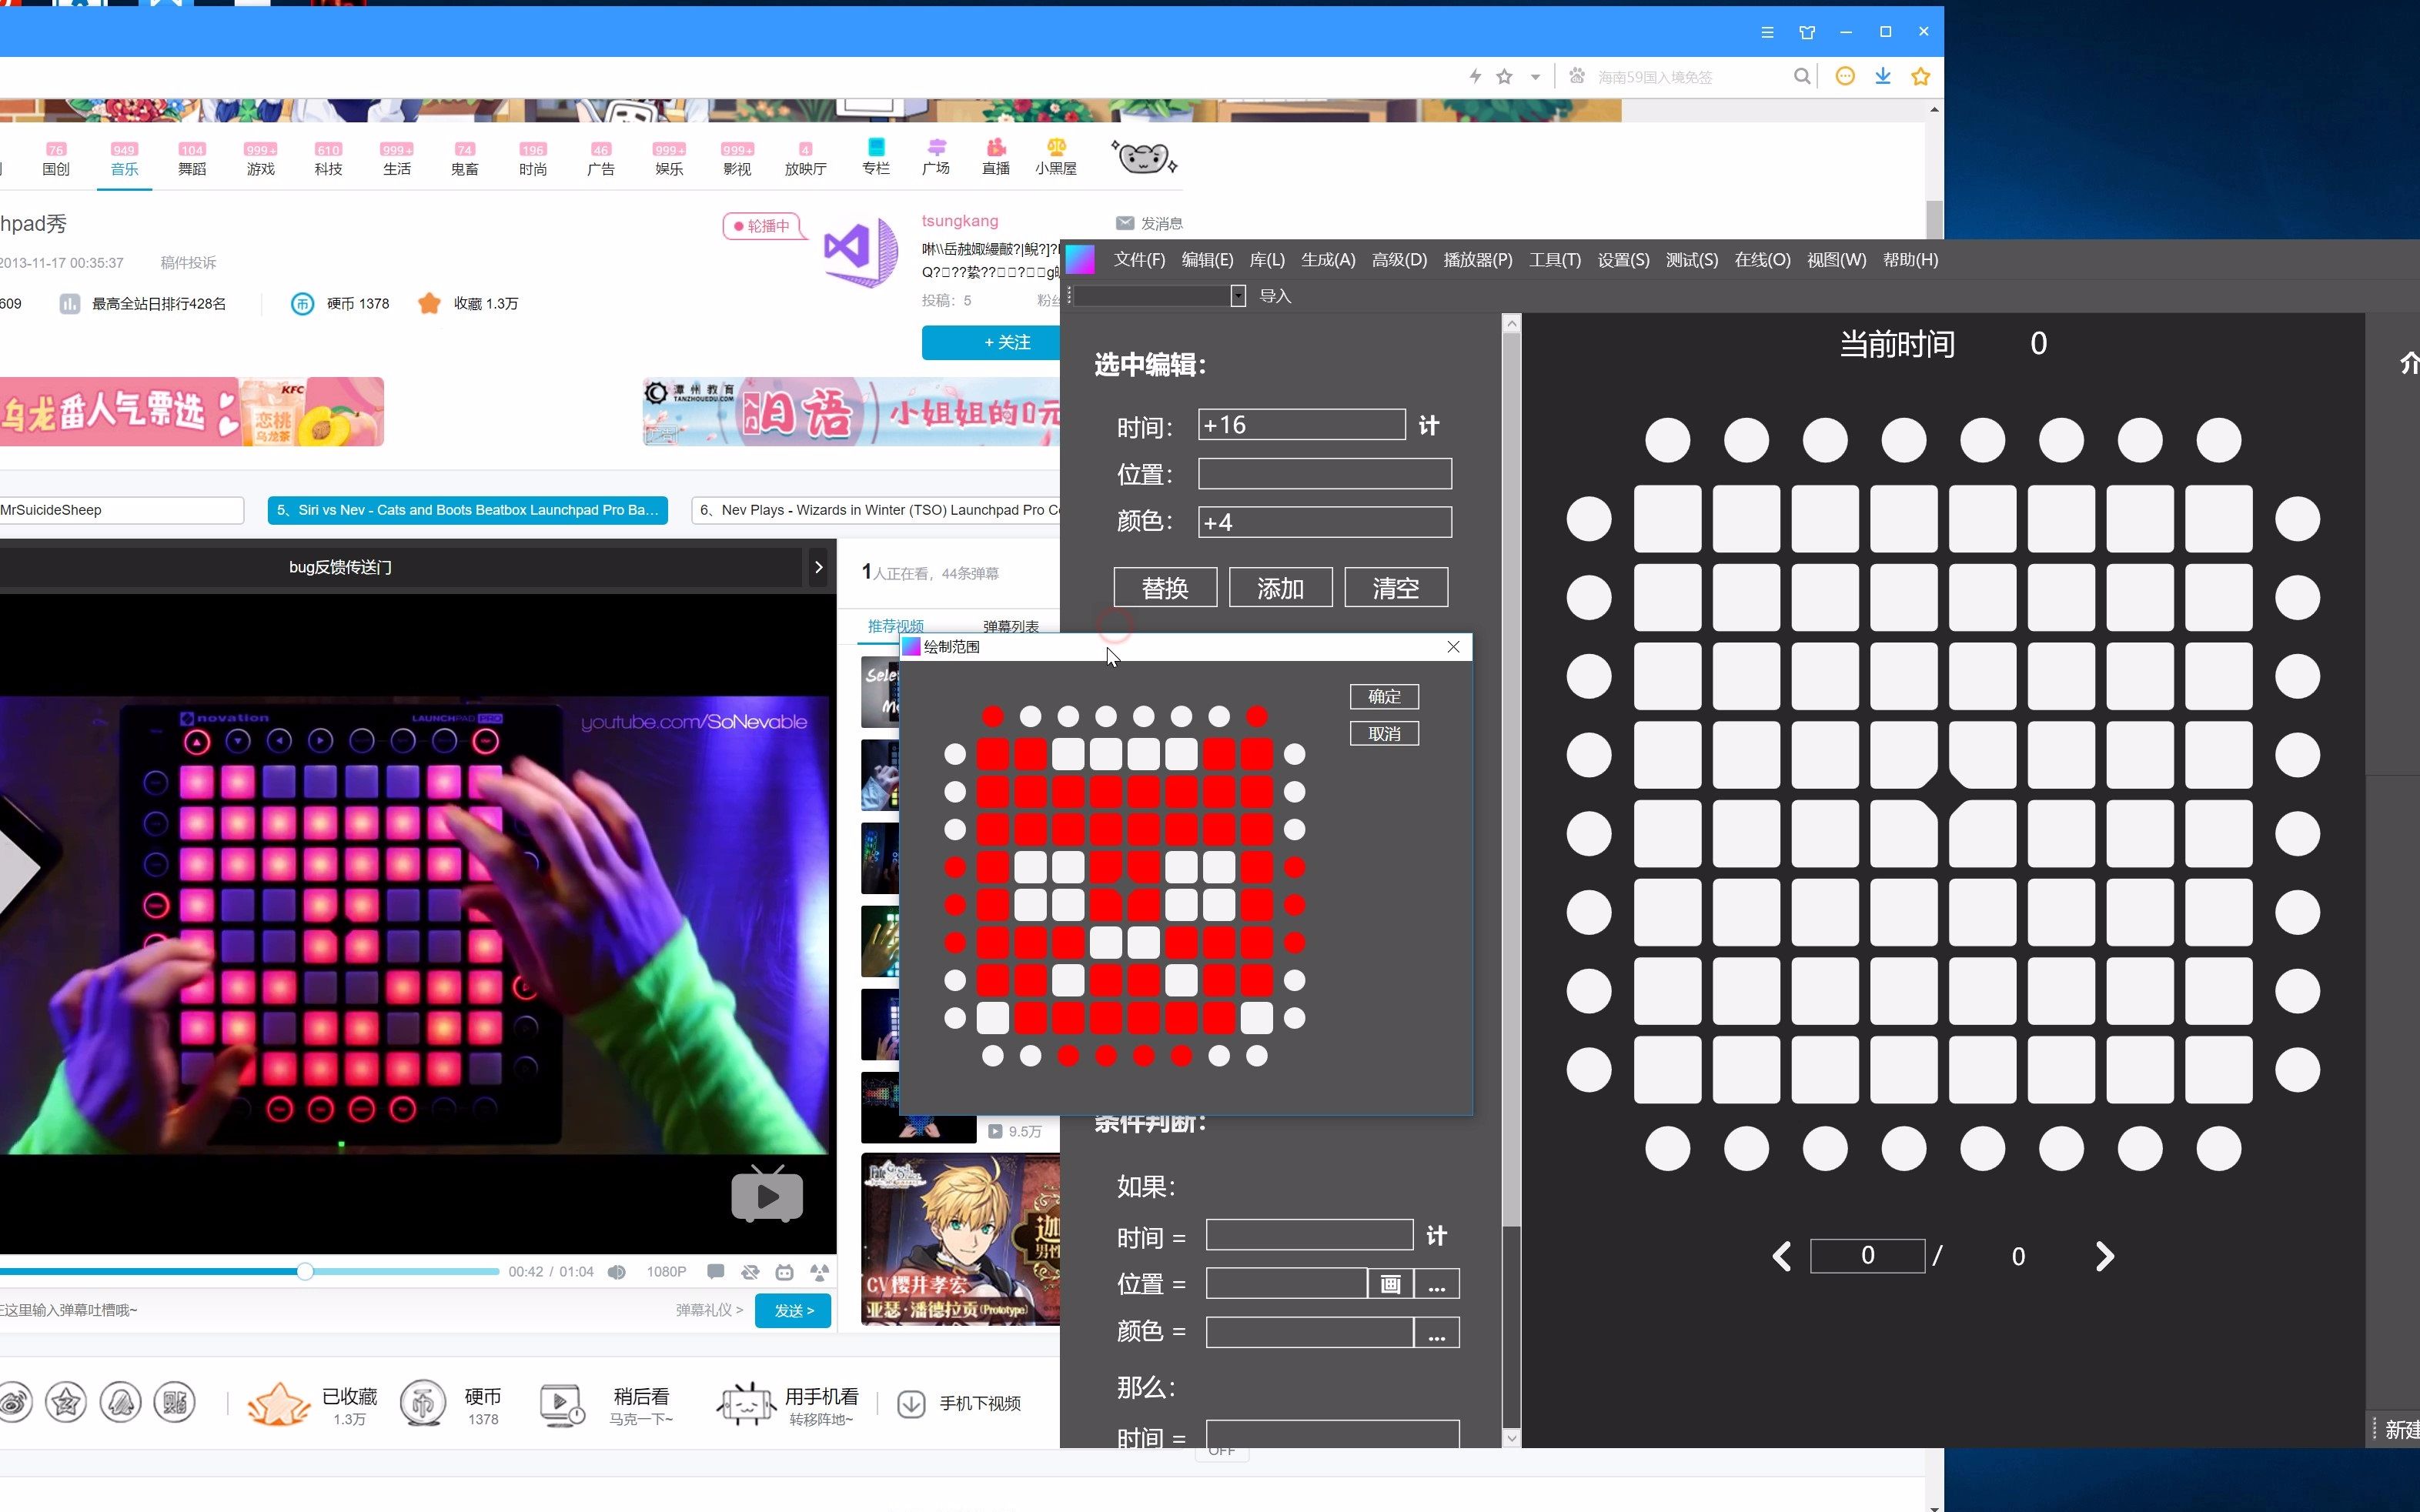Go to next frame with right arrow
Image resolution: width=2420 pixels, height=1512 pixels.
tap(2104, 1256)
